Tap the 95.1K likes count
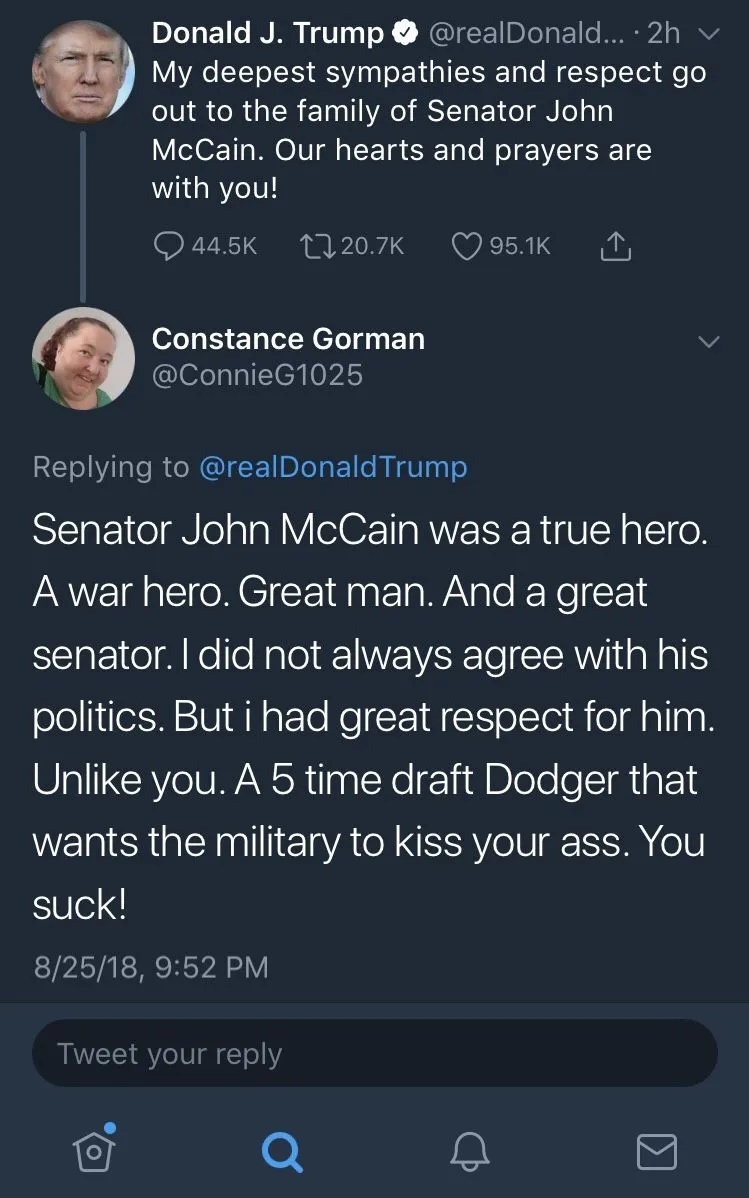This screenshot has height=1198, width=749. point(520,245)
